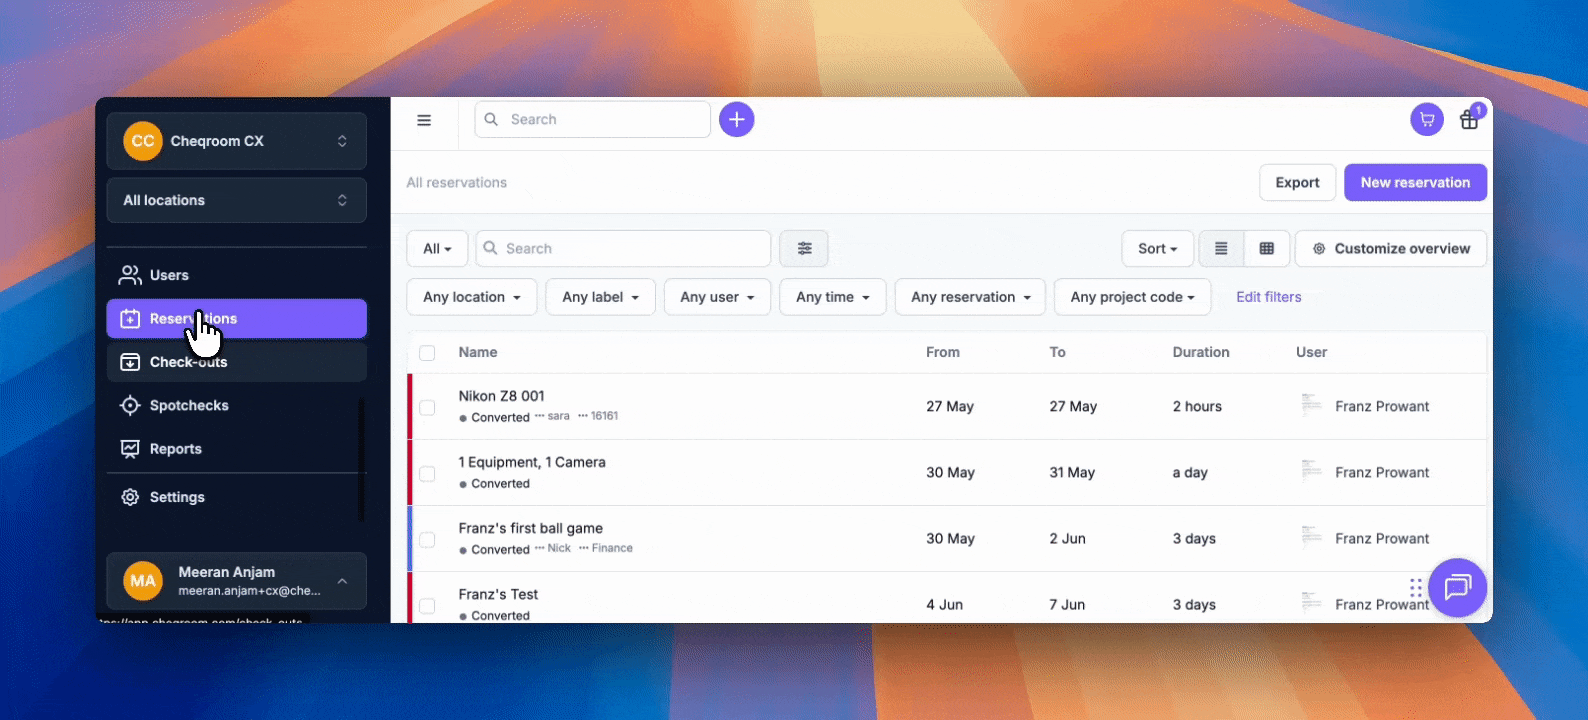The image size is (1588, 720).
Task: Click the sidebar vertical scrollbar
Action: [x=361, y=460]
